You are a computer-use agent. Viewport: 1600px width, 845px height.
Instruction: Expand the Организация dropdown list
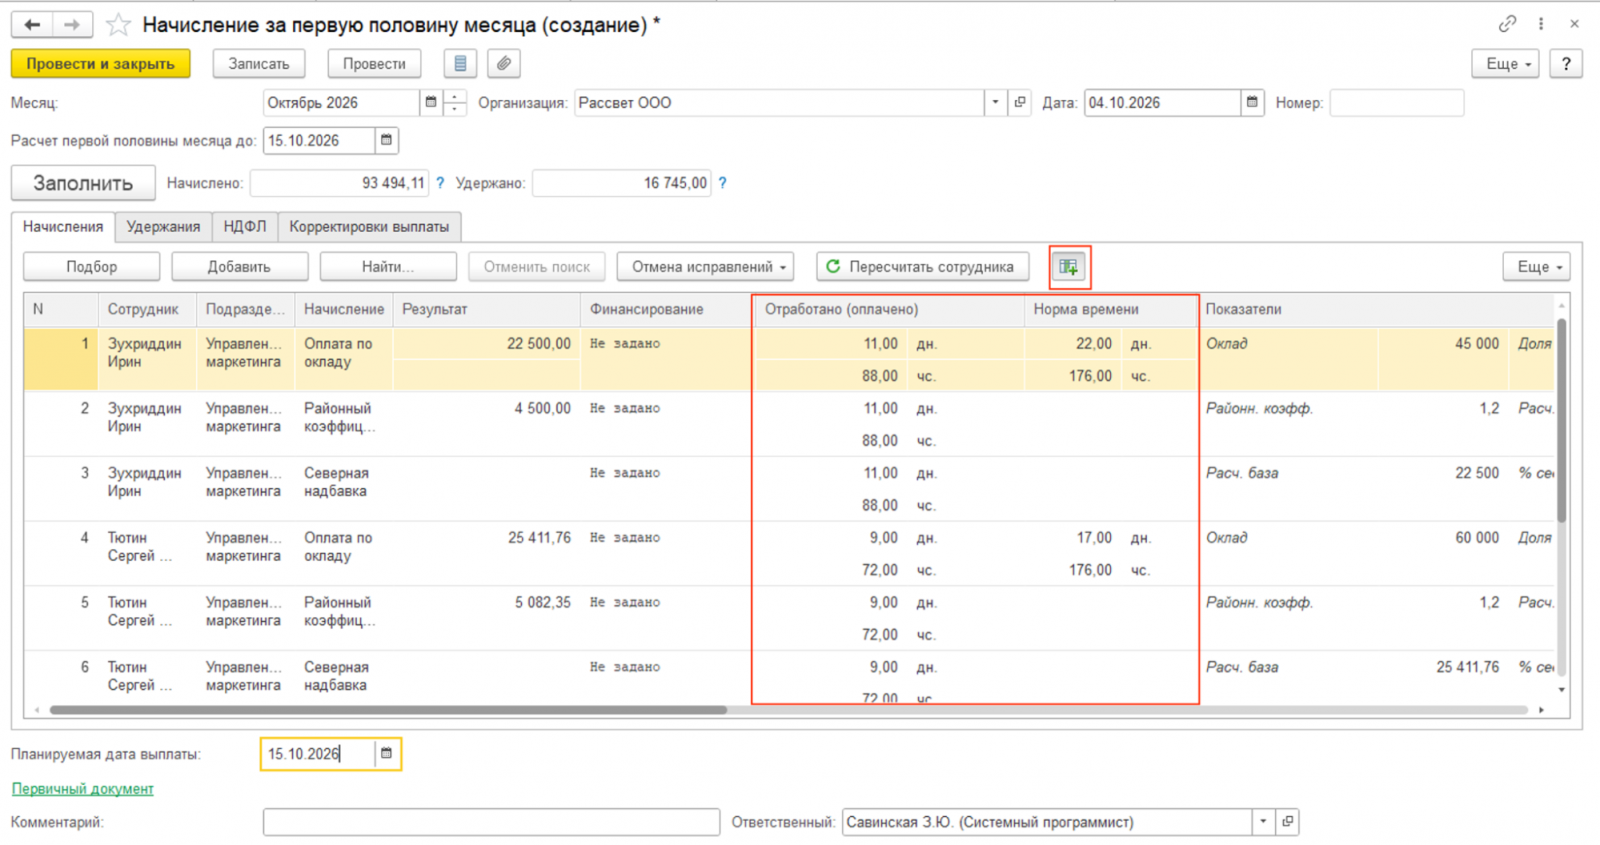coord(995,102)
